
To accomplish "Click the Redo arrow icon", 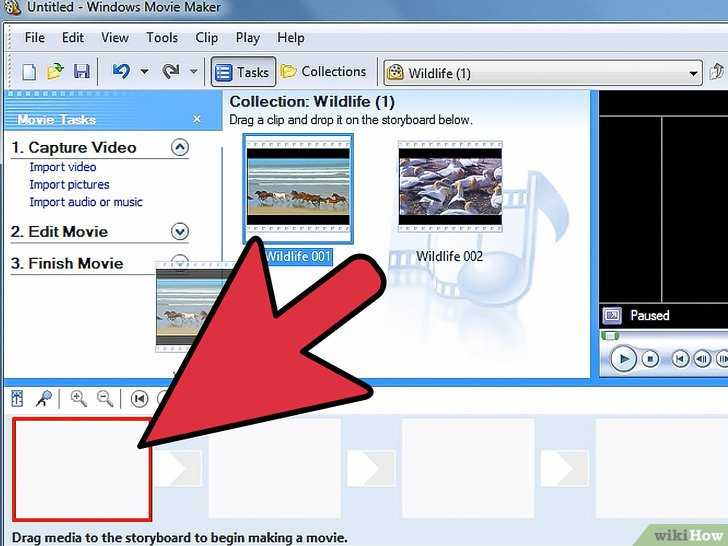I will (x=170, y=71).
